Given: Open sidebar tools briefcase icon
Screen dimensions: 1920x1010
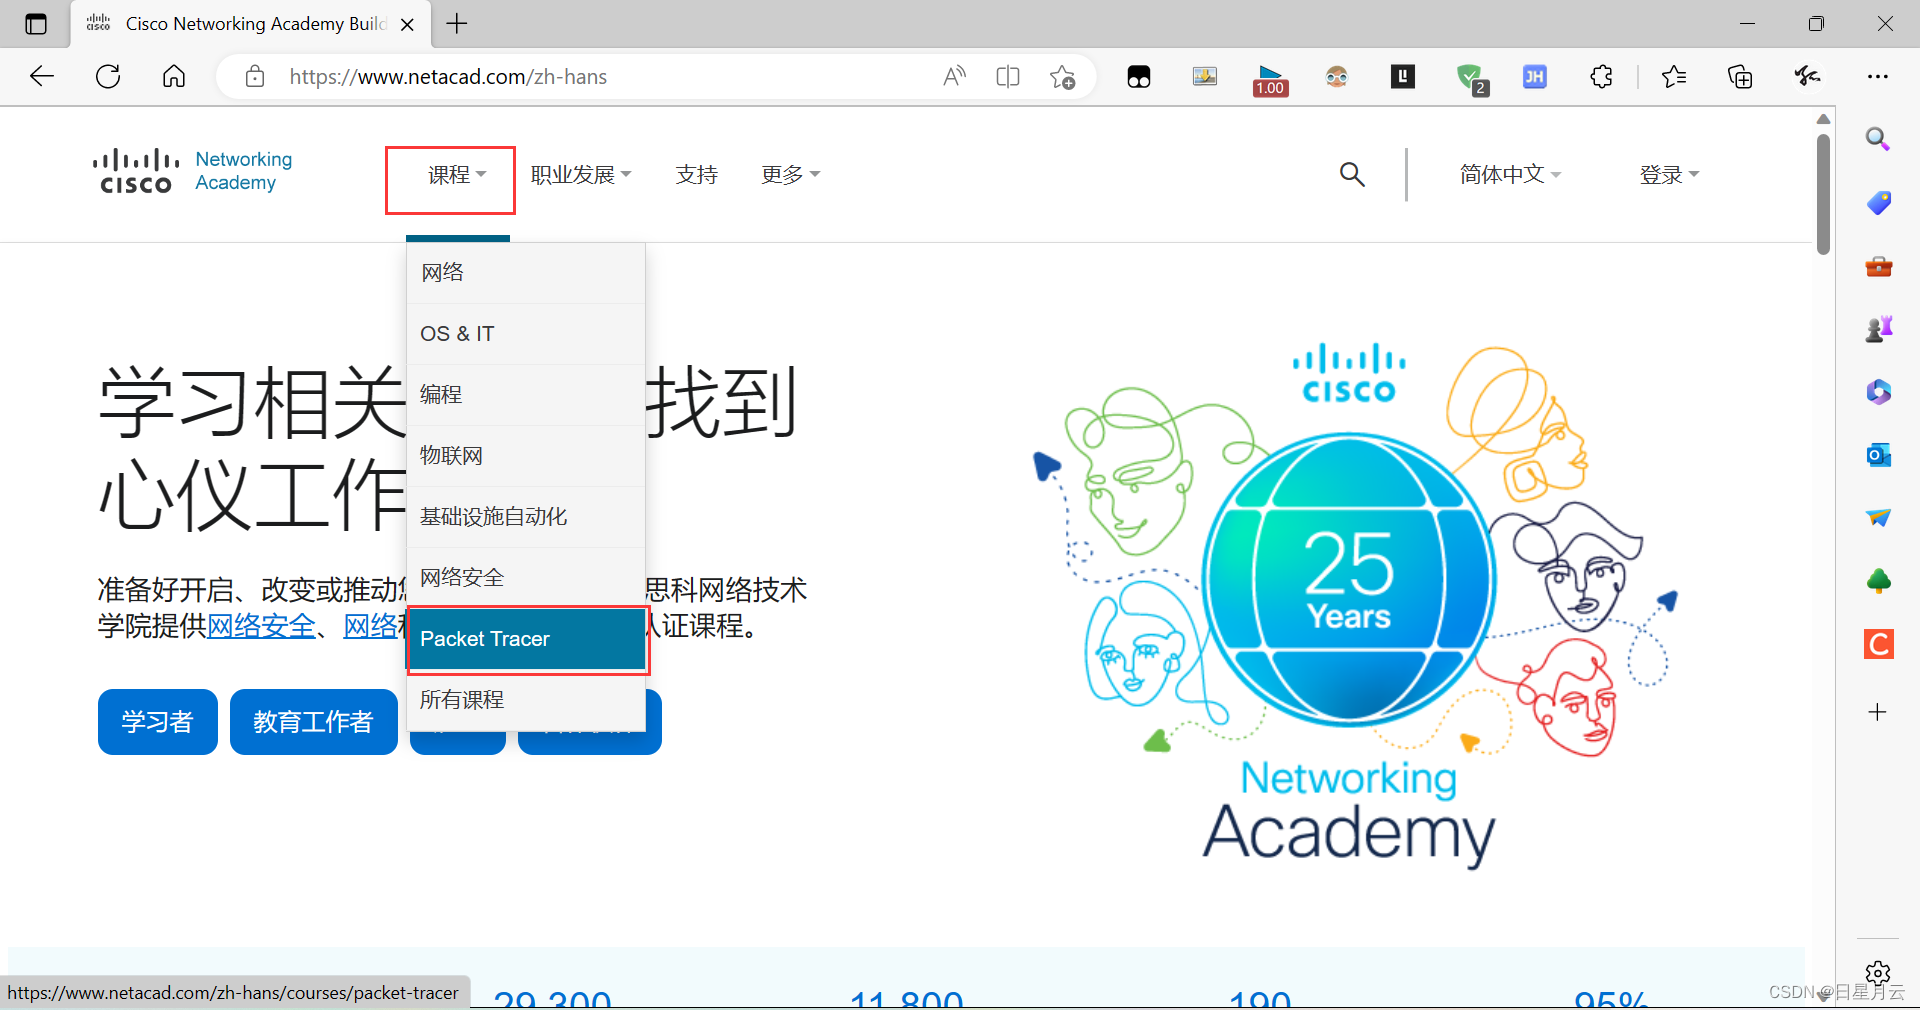Looking at the screenshot, I should [1878, 266].
